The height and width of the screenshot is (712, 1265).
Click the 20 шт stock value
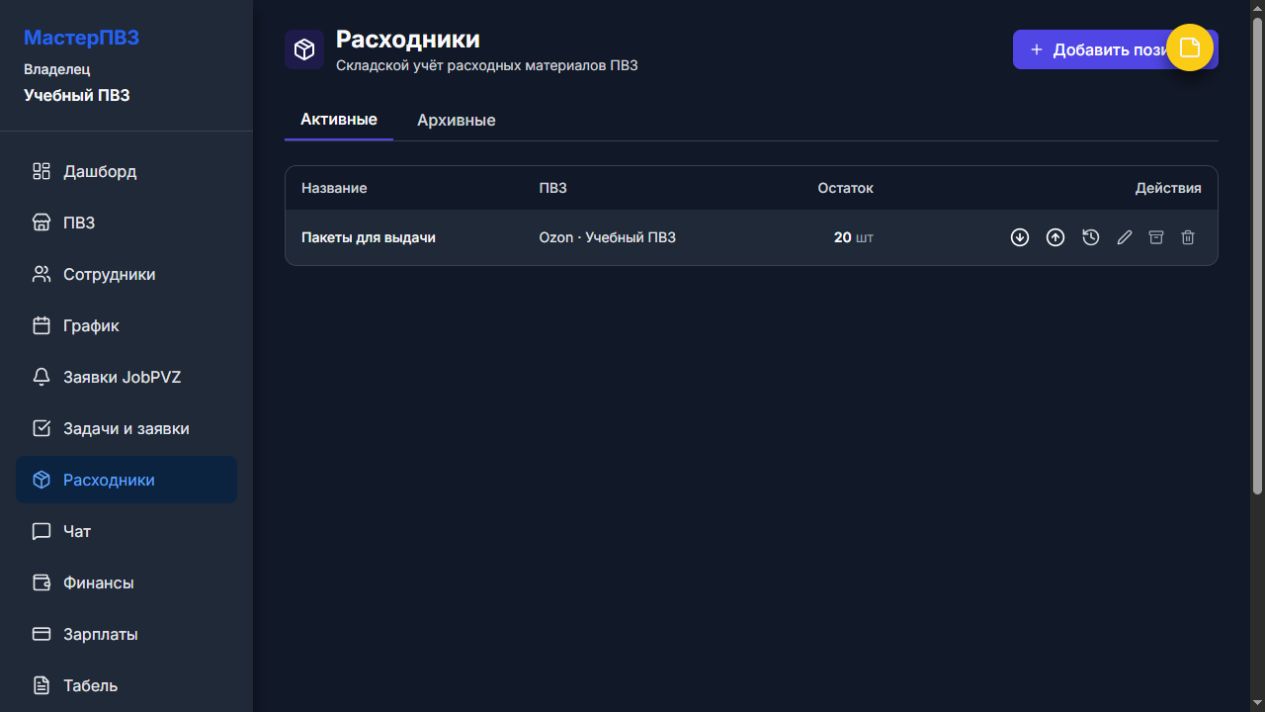(853, 237)
